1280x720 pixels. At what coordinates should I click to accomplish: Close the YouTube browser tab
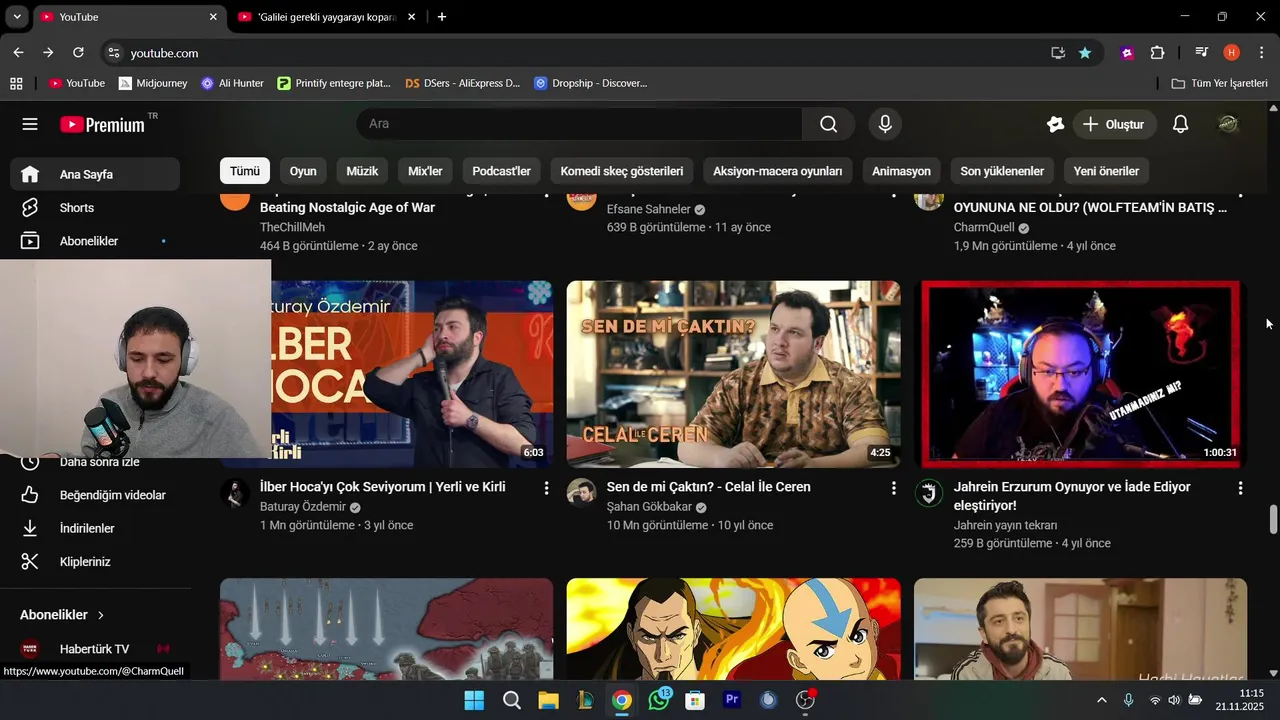pyautogui.click(x=213, y=17)
